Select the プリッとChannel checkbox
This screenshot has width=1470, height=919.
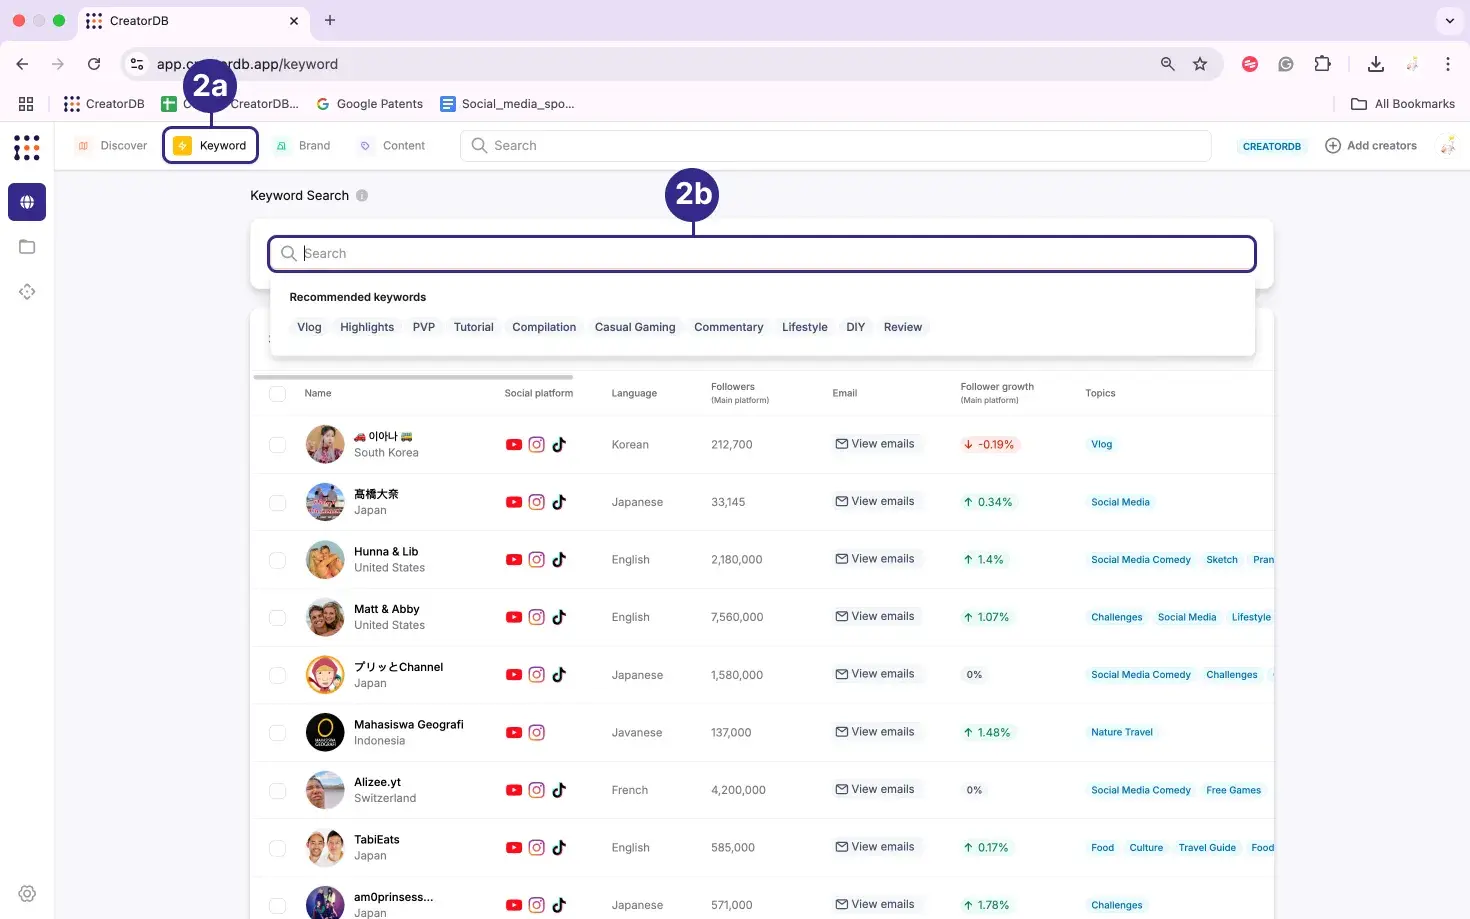point(278,675)
